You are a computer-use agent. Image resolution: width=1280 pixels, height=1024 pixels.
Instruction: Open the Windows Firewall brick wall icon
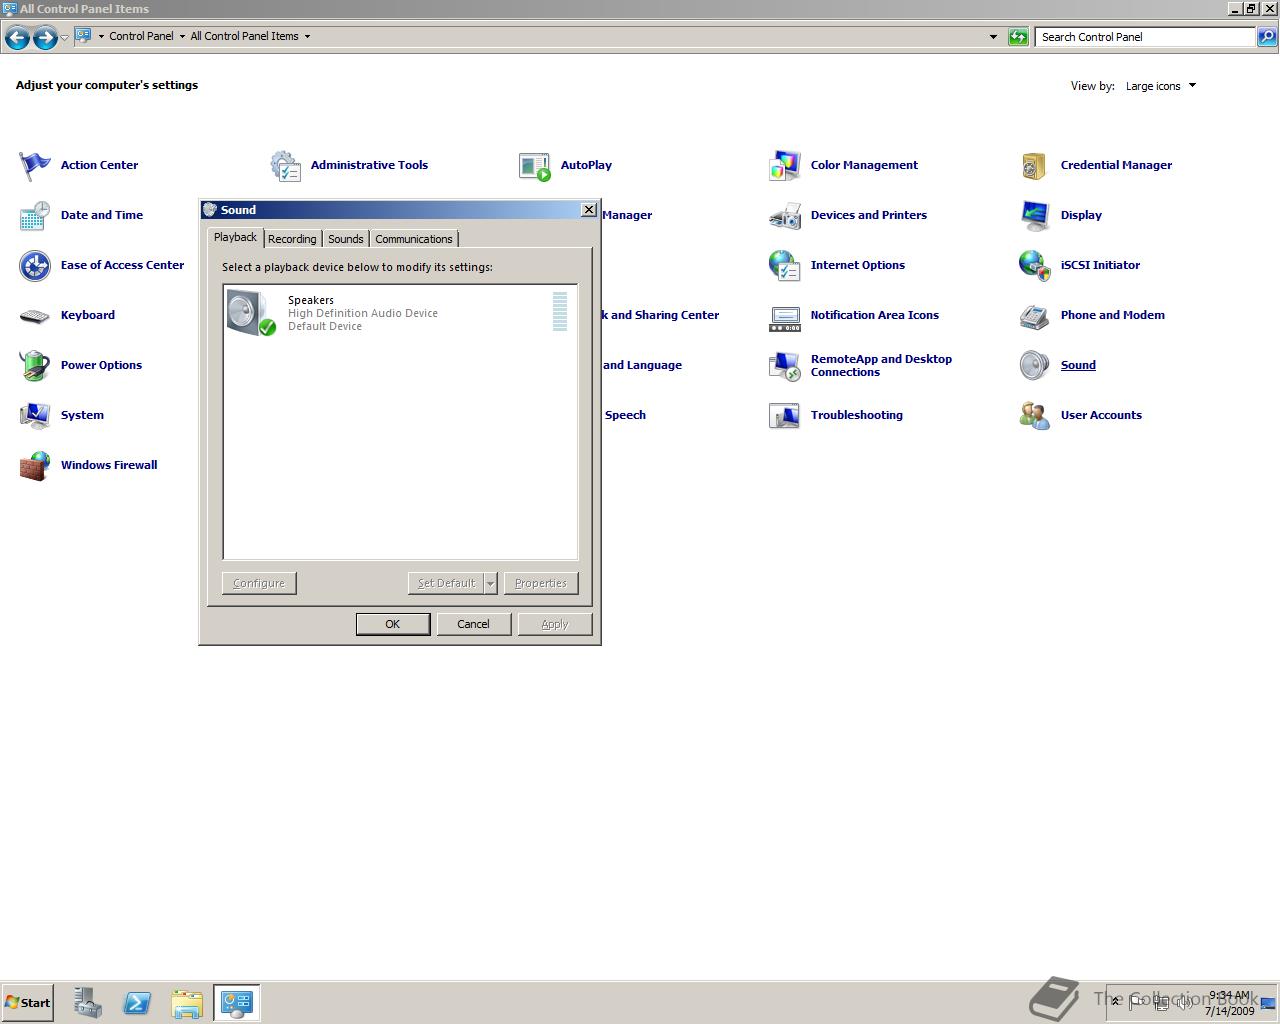(x=35, y=466)
